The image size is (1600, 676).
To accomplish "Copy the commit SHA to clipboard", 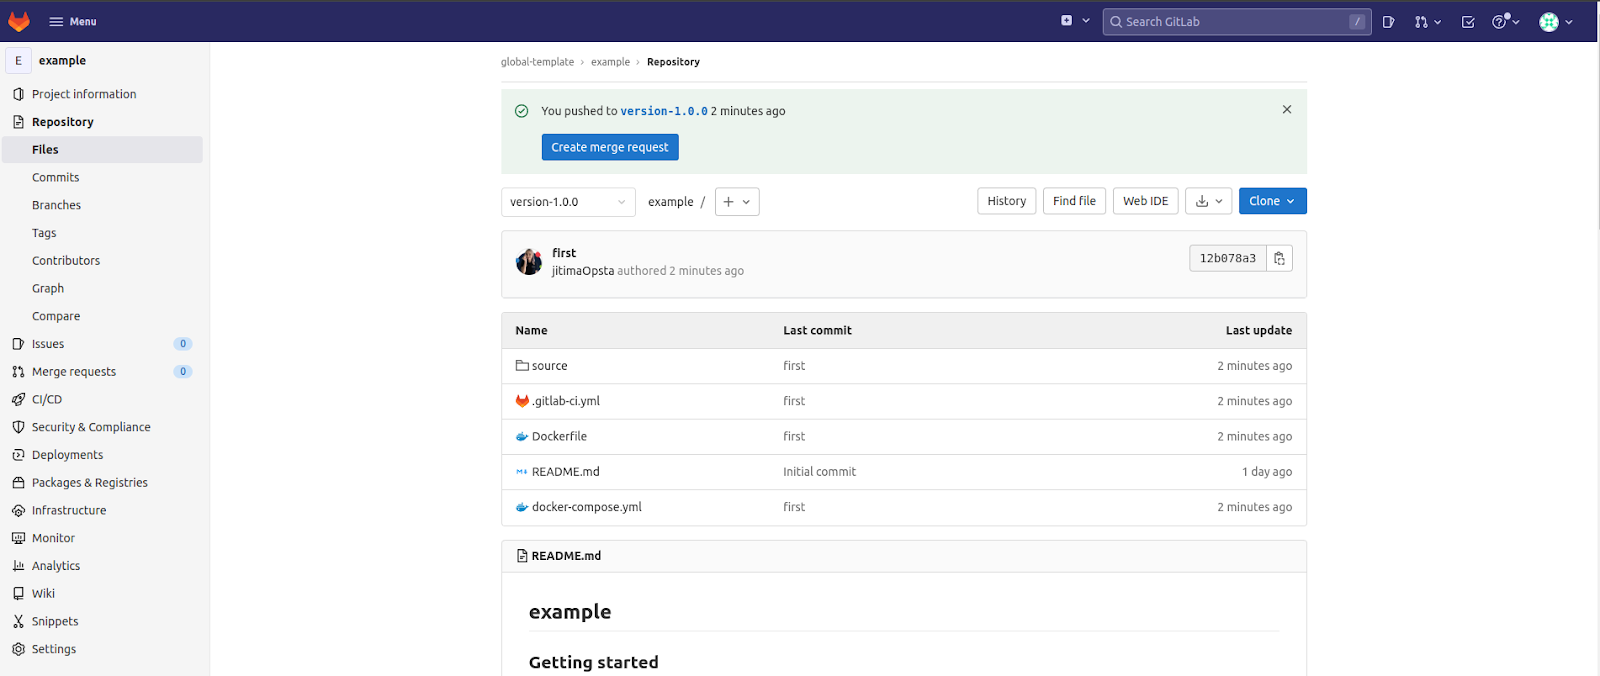I will coord(1279,258).
